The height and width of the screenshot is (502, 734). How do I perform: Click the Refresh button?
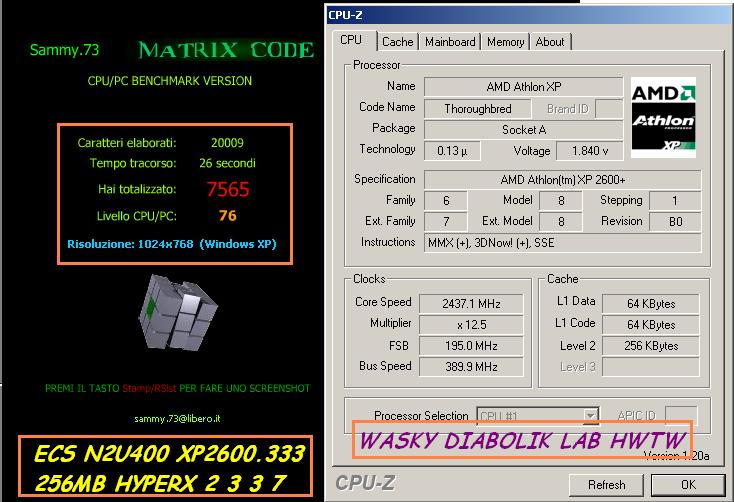[x=606, y=485]
